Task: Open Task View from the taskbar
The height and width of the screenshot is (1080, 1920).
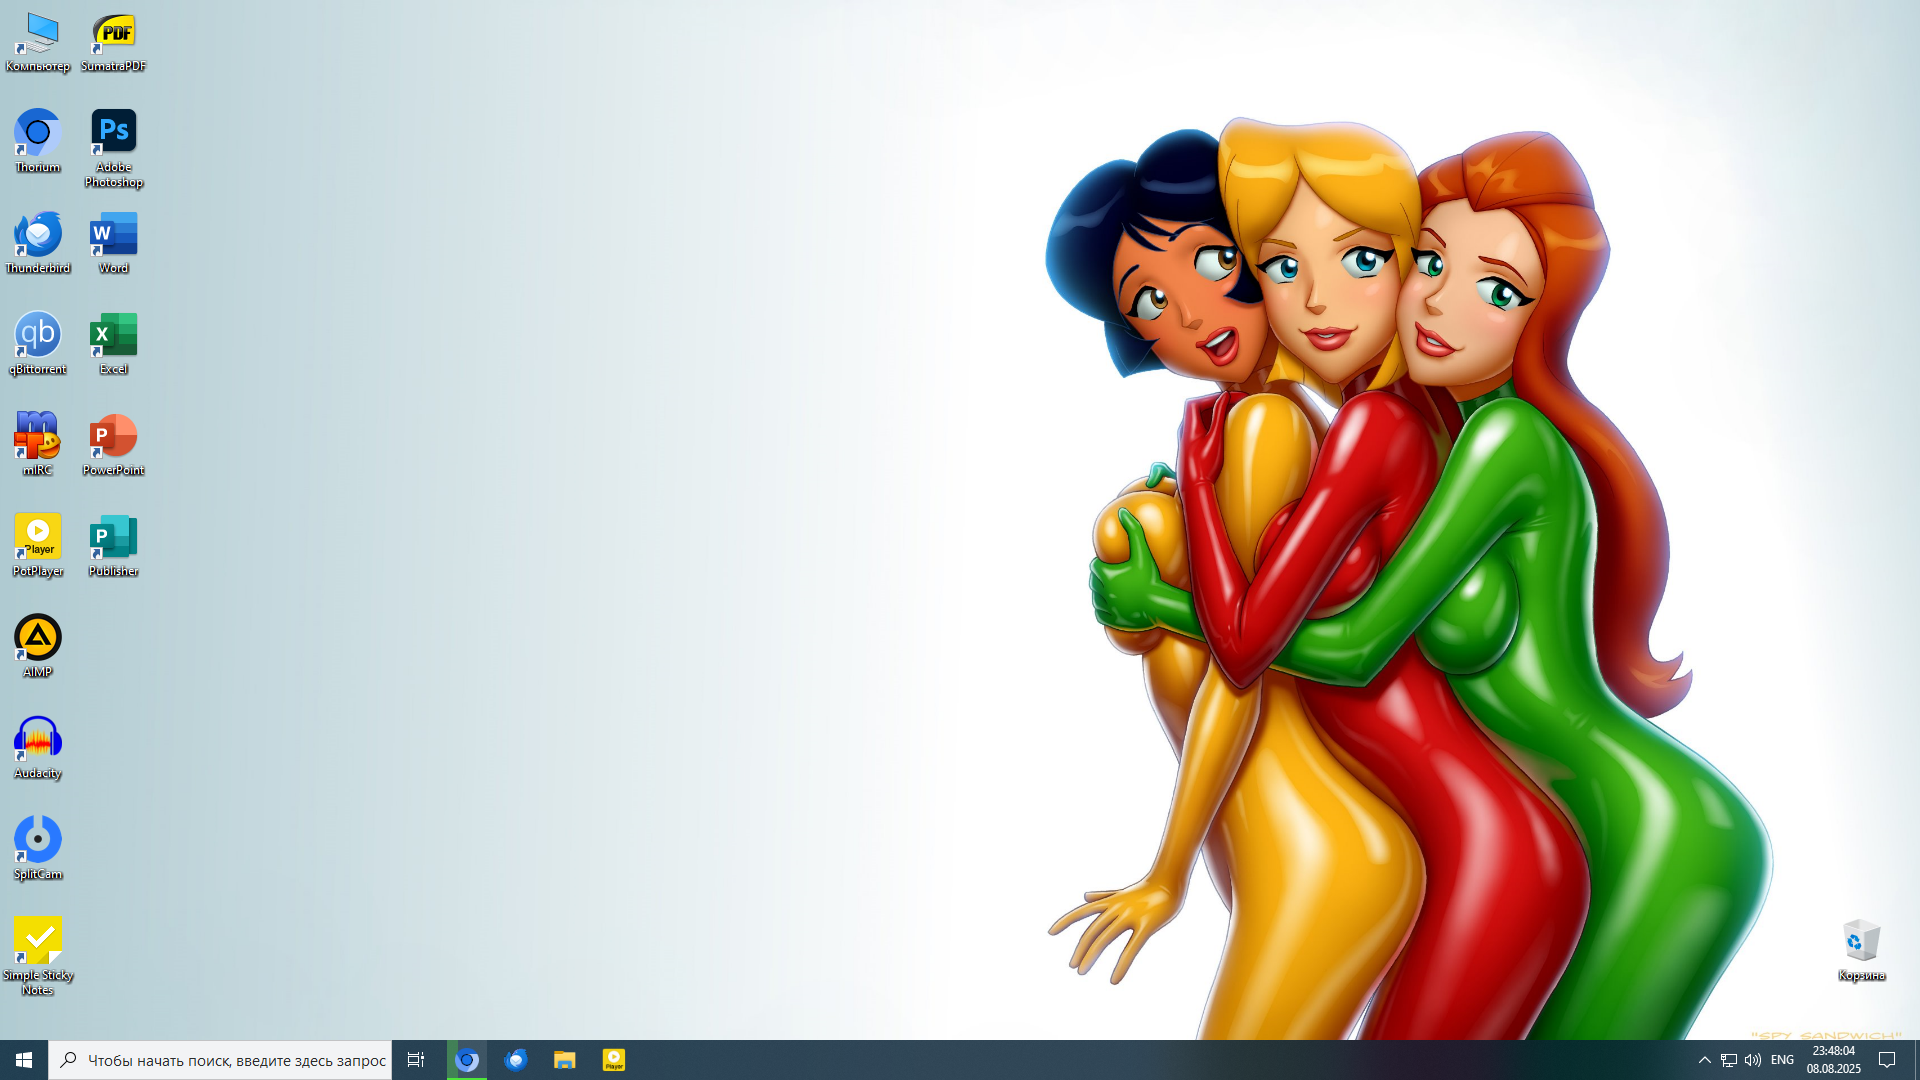Action: (x=416, y=1060)
